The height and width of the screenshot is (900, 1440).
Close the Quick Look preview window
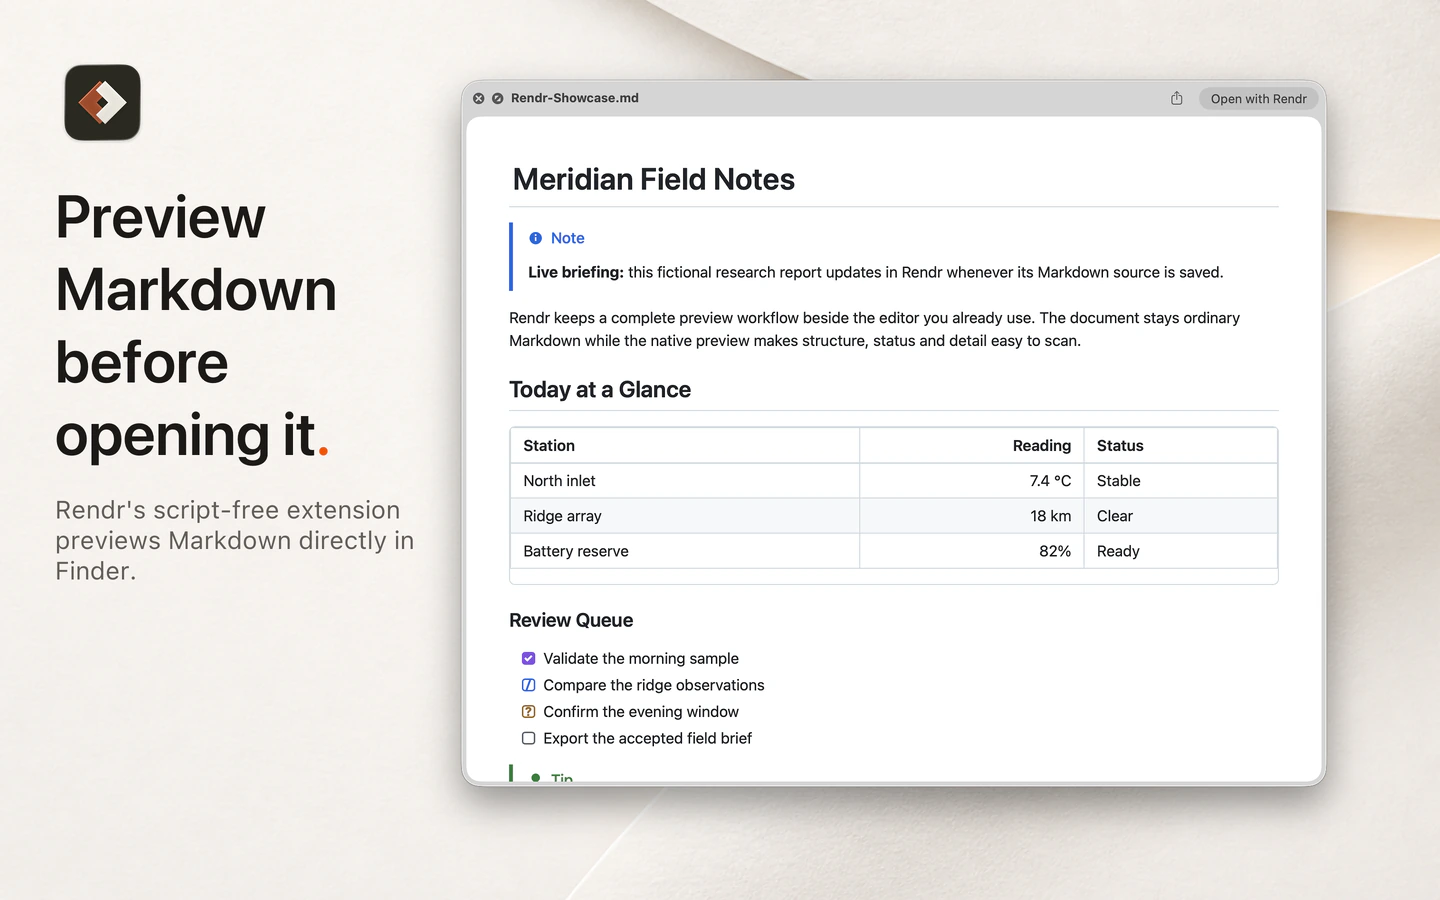(x=479, y=98)
